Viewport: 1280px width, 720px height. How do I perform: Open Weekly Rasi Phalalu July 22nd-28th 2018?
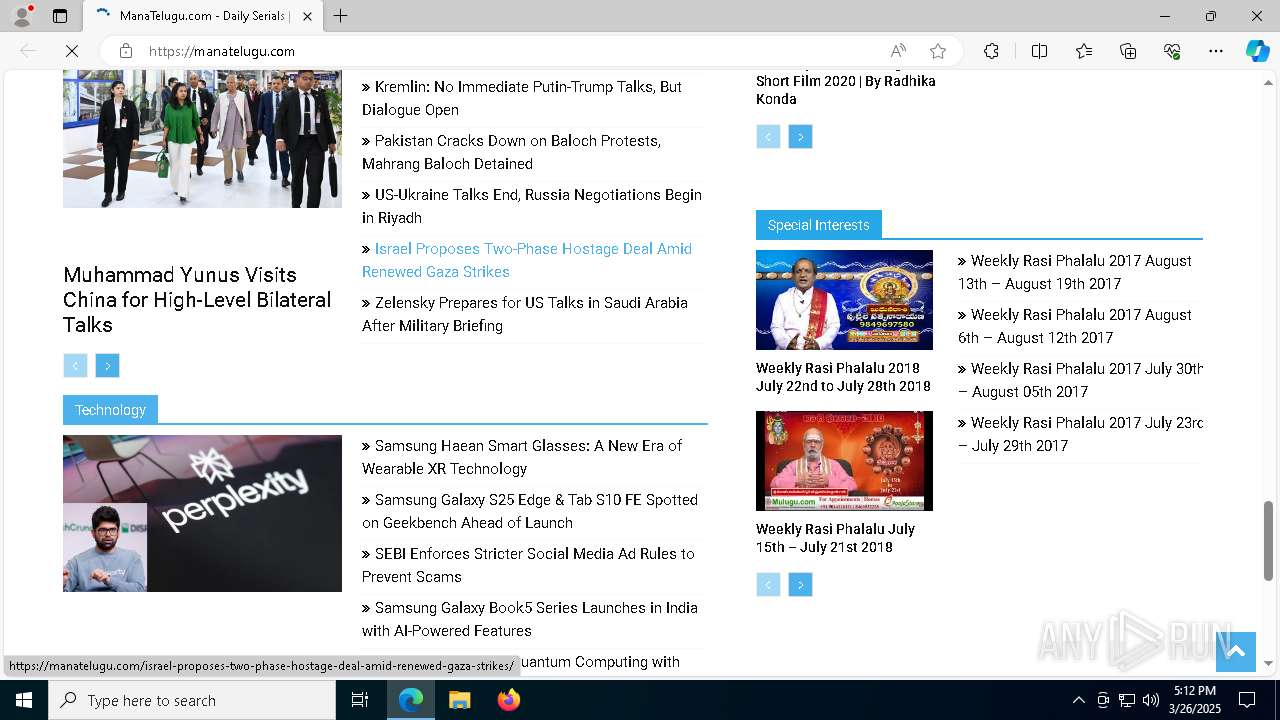click(x=843, y=377)
